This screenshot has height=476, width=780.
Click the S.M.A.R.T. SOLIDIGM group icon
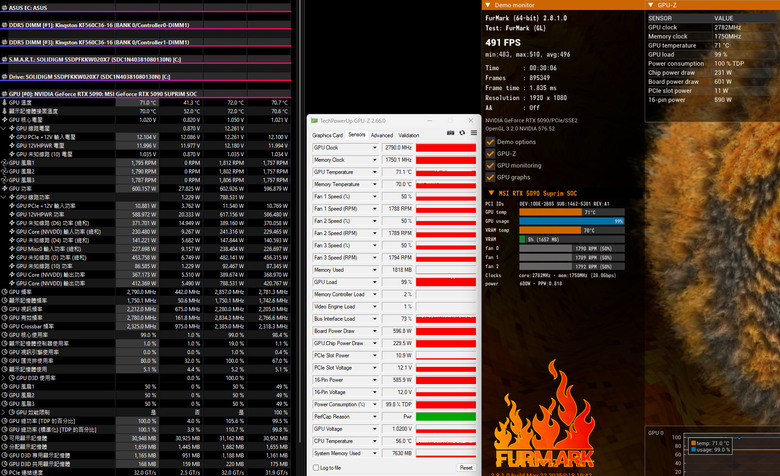point(4,60)
